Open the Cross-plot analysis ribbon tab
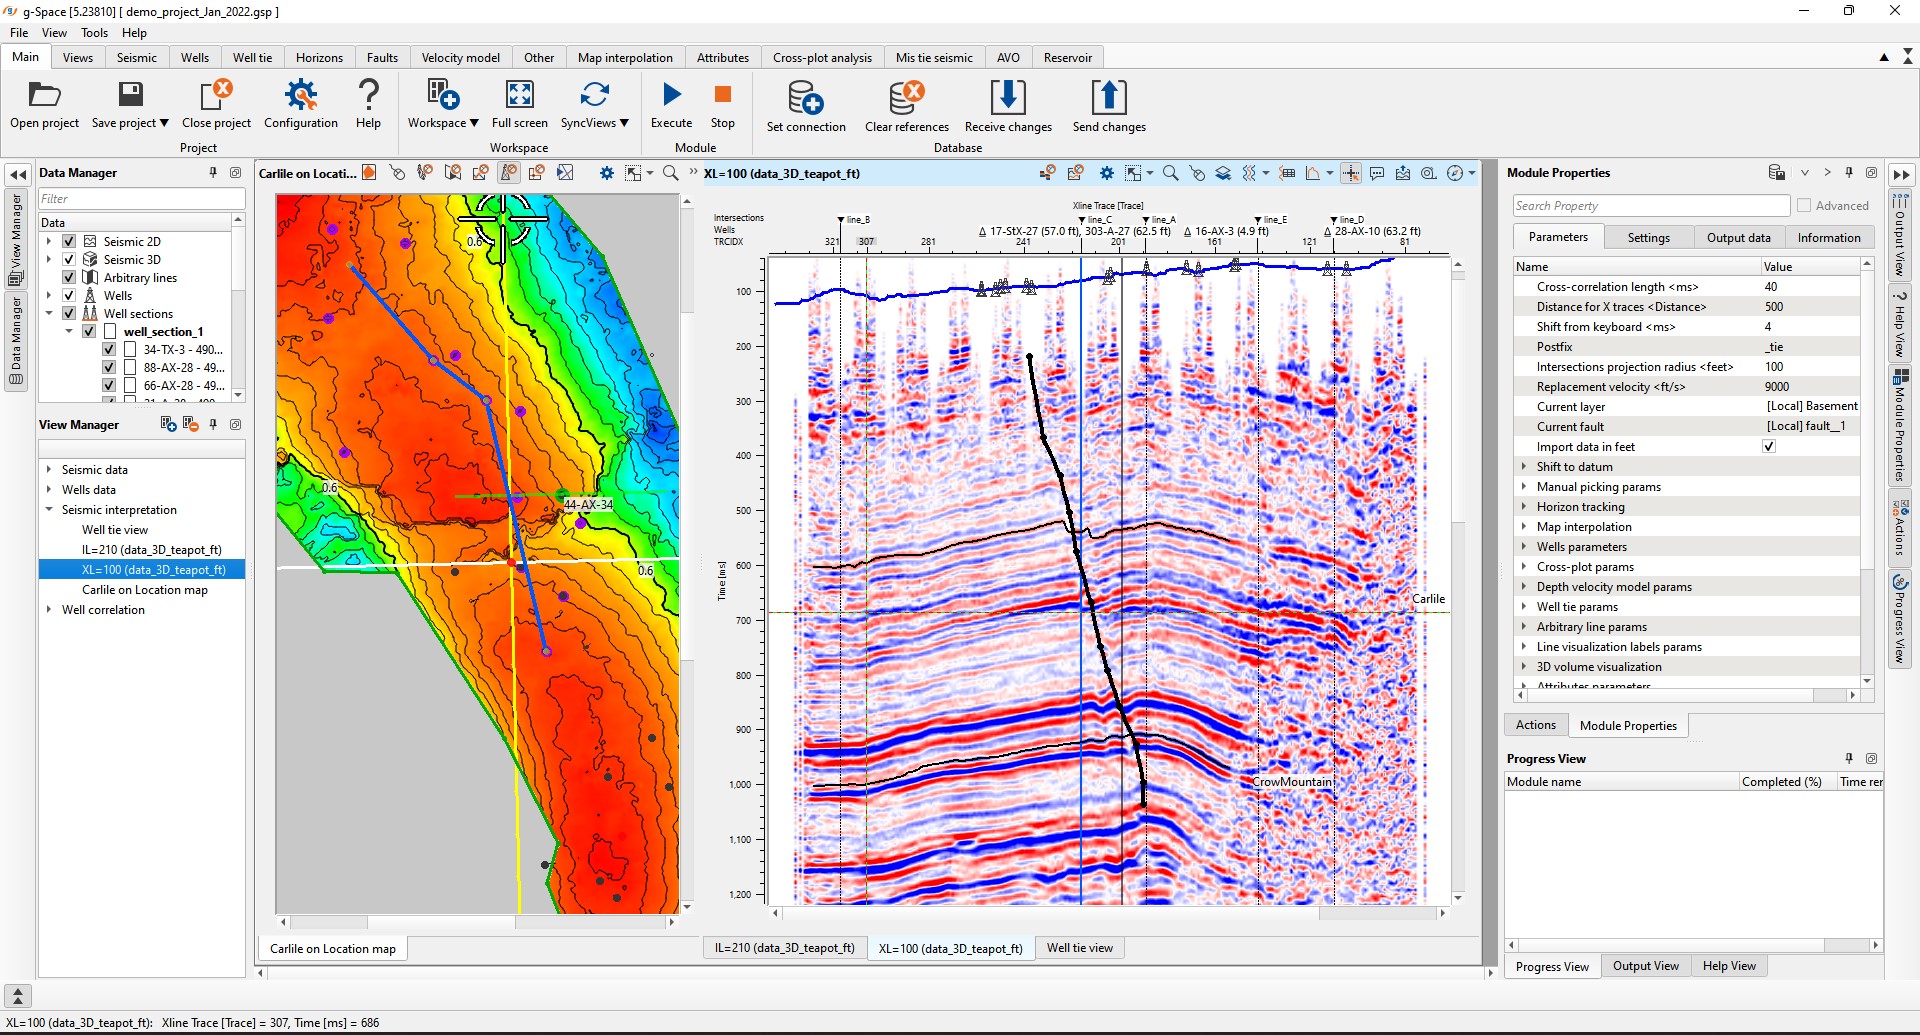The height and width of the screenshot is (1035, 1920). click(822, 57)
